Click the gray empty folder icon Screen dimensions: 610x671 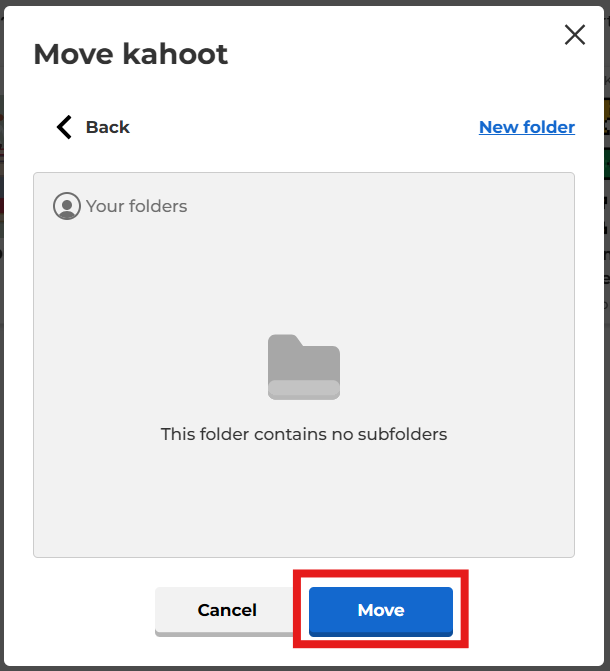(304, 367)
